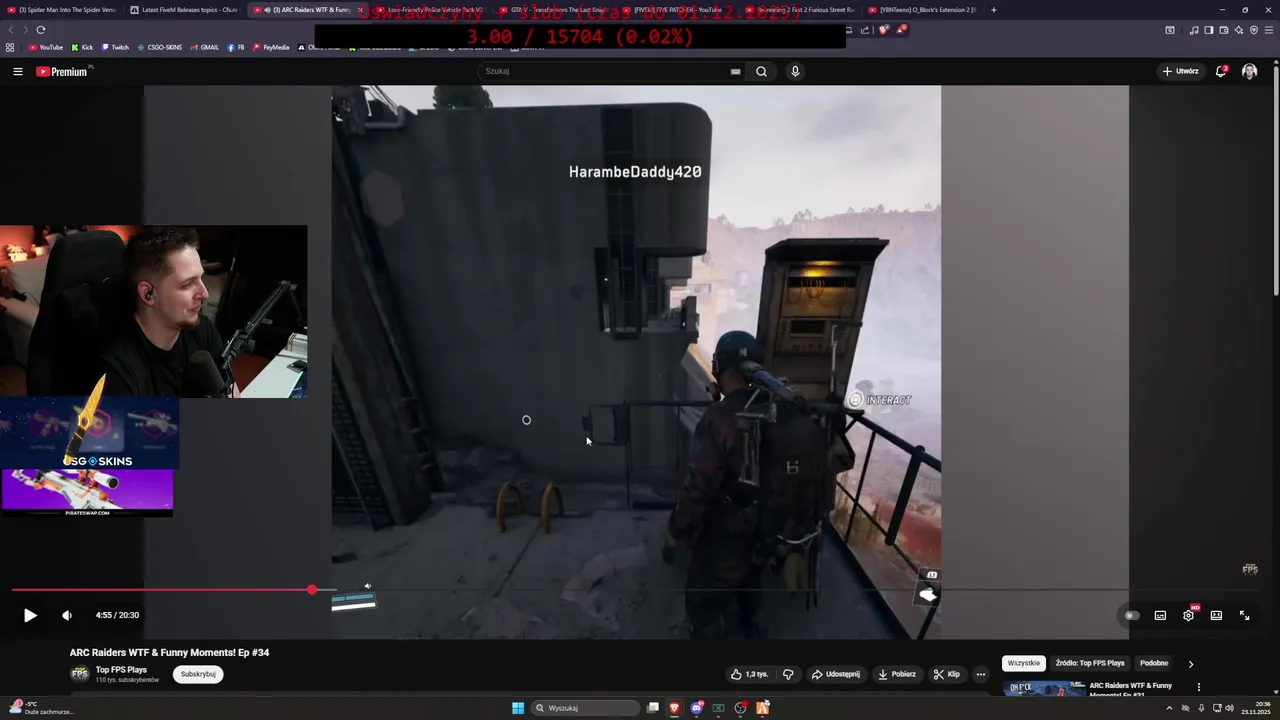Open Brave from the taskbar
The image size is (1280, 720).
pos(675,708)
